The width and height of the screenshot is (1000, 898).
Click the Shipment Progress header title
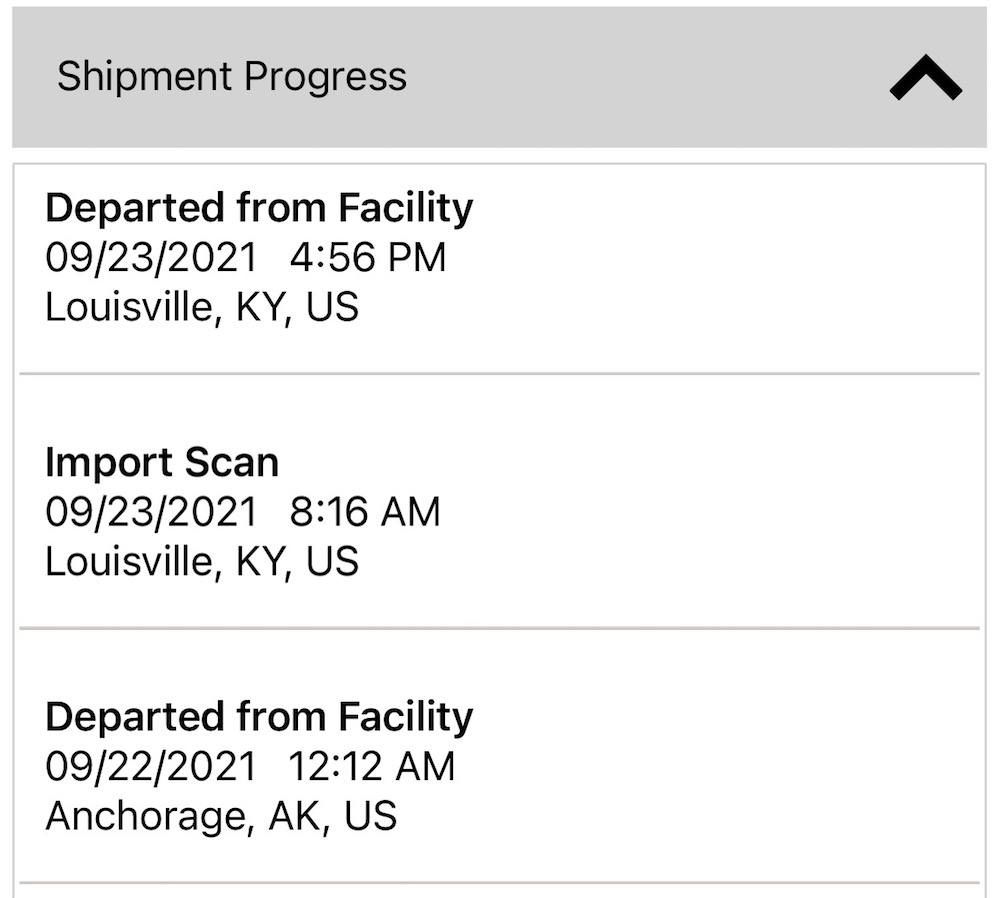coord(232,77)
